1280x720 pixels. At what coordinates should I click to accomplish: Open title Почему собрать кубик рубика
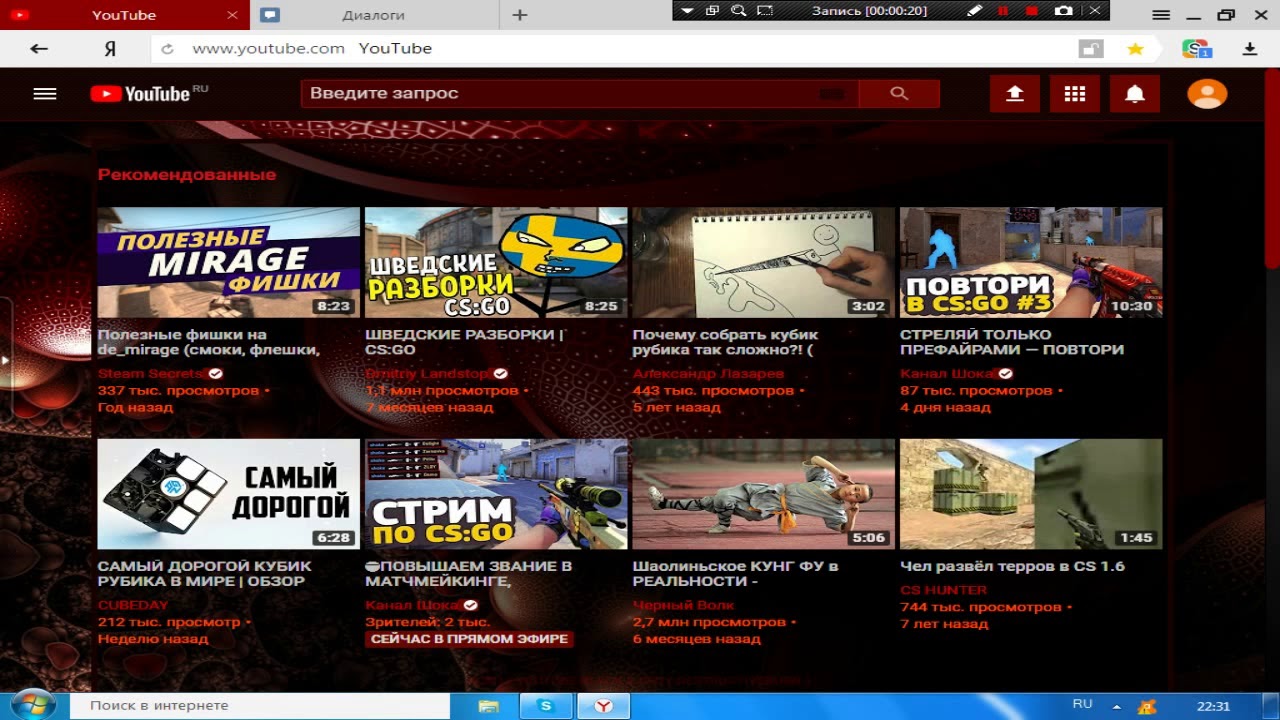tap(725, 342)
